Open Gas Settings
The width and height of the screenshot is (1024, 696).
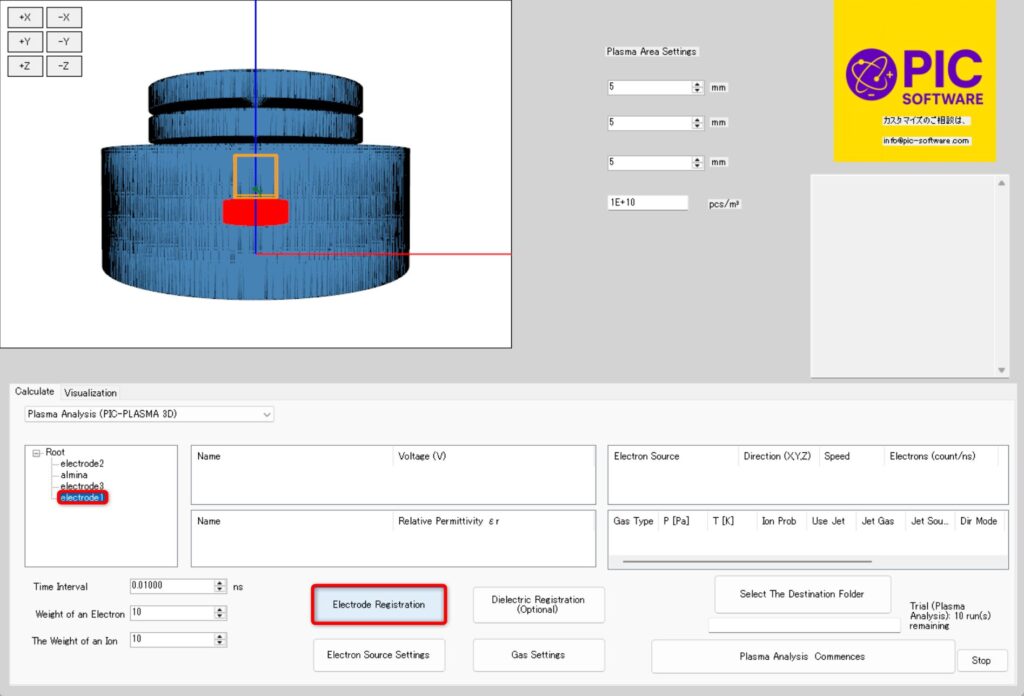tap(539, 655)
